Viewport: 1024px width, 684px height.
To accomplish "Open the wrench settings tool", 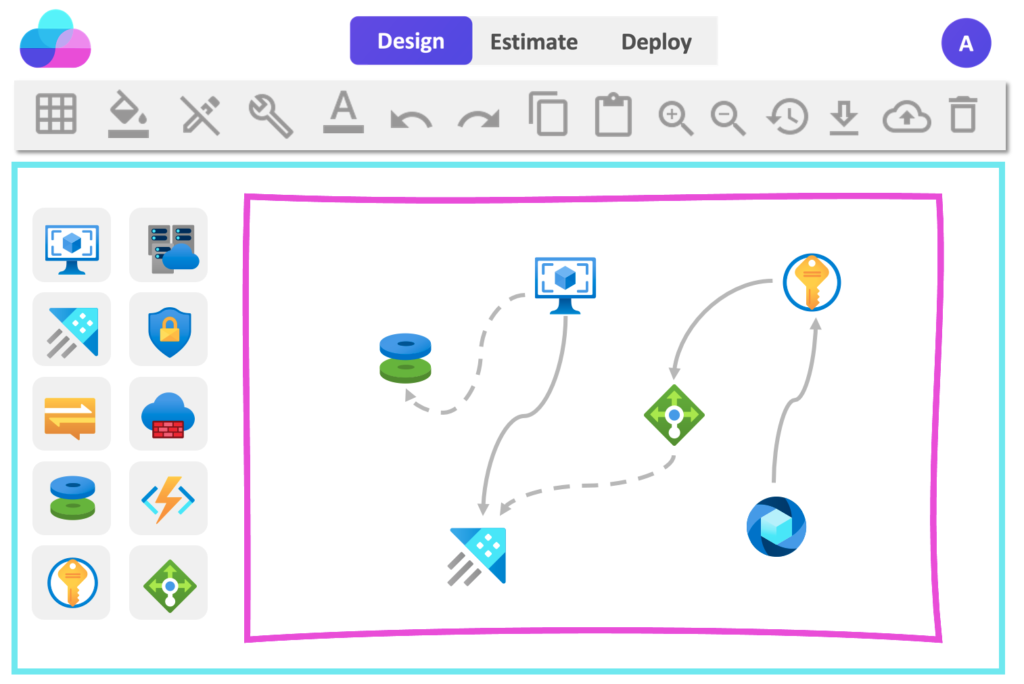I will (271, 116).
